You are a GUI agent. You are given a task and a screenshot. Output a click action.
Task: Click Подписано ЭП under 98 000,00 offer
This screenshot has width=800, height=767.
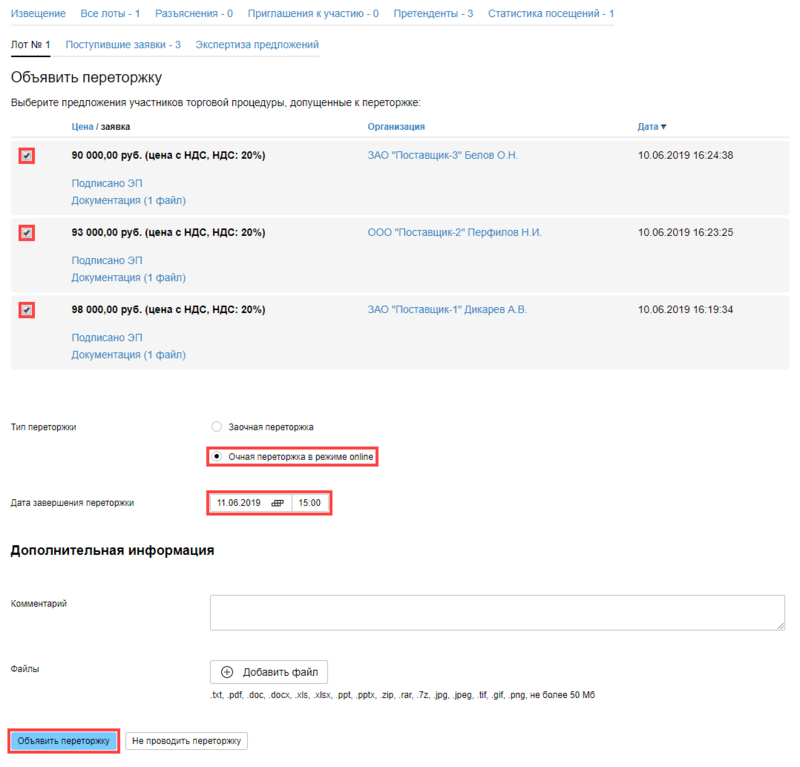tap(107, 337)
